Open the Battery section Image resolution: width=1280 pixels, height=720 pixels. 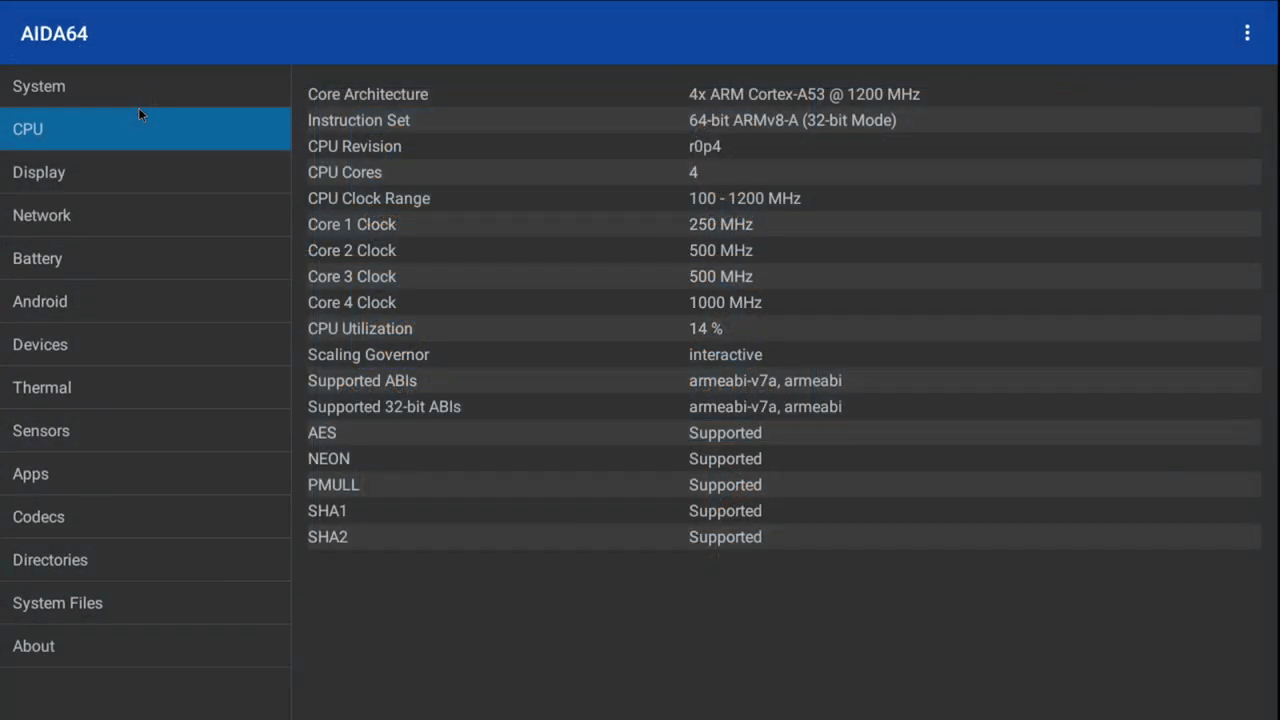tap(145, 258)
